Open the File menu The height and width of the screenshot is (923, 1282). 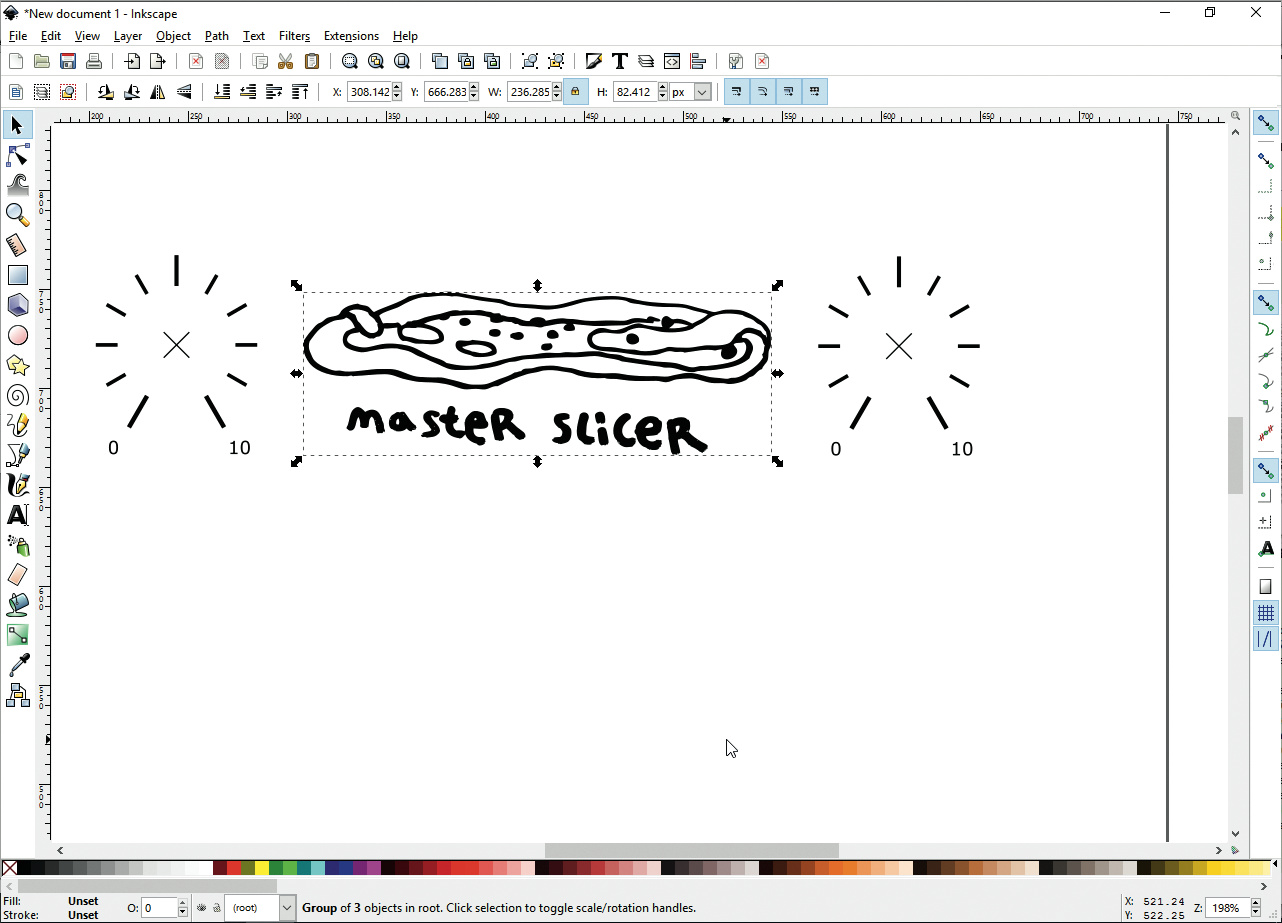pyautogui.click(x=18, y=36)
